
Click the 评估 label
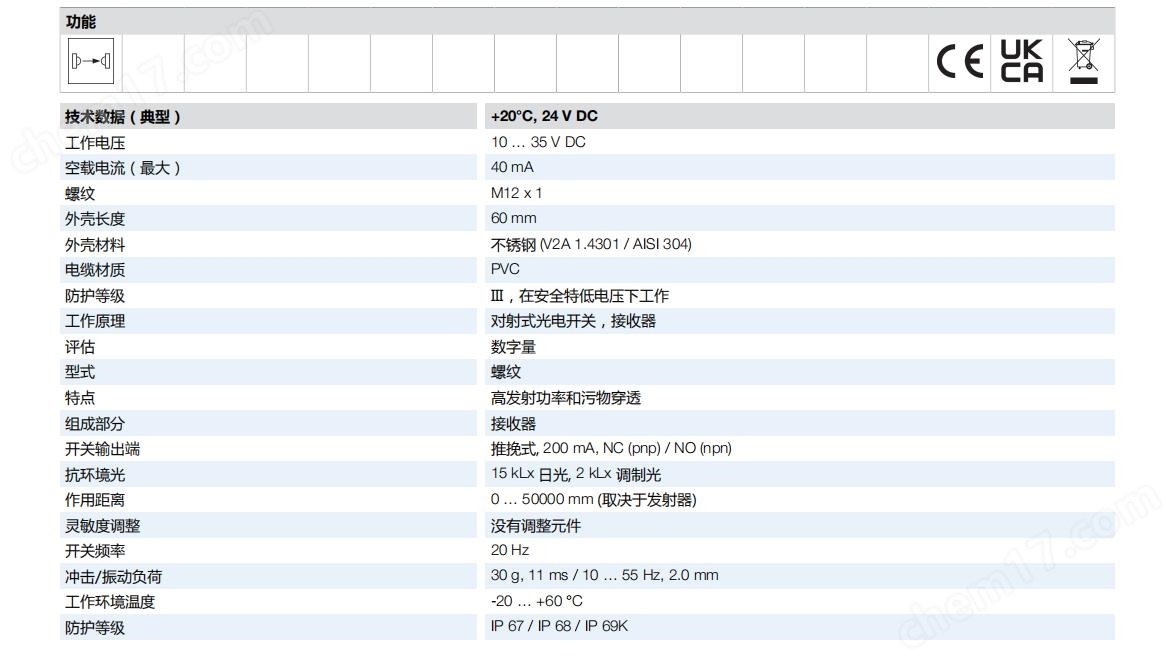[x=80, y=347]
